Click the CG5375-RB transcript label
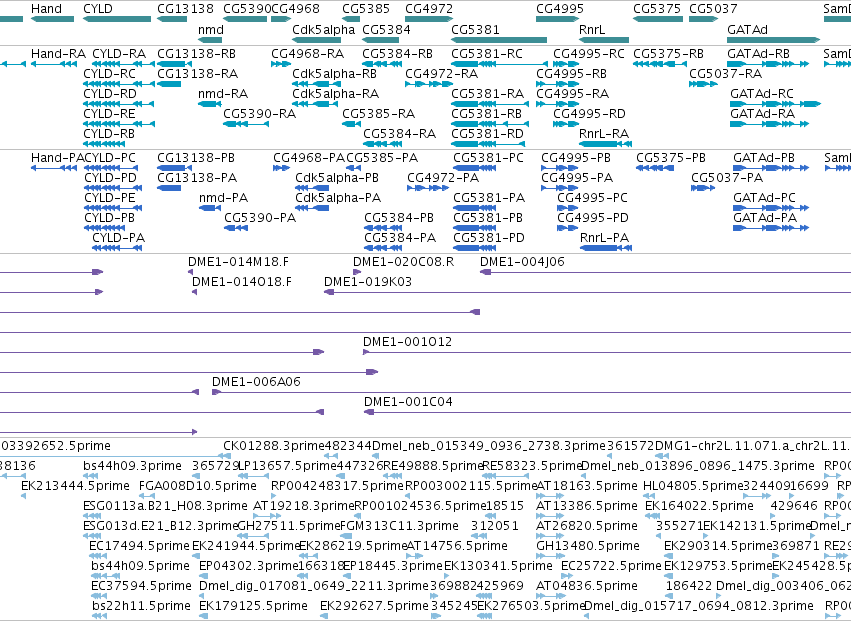Screen dimensions: 851x621 point(669,54)
